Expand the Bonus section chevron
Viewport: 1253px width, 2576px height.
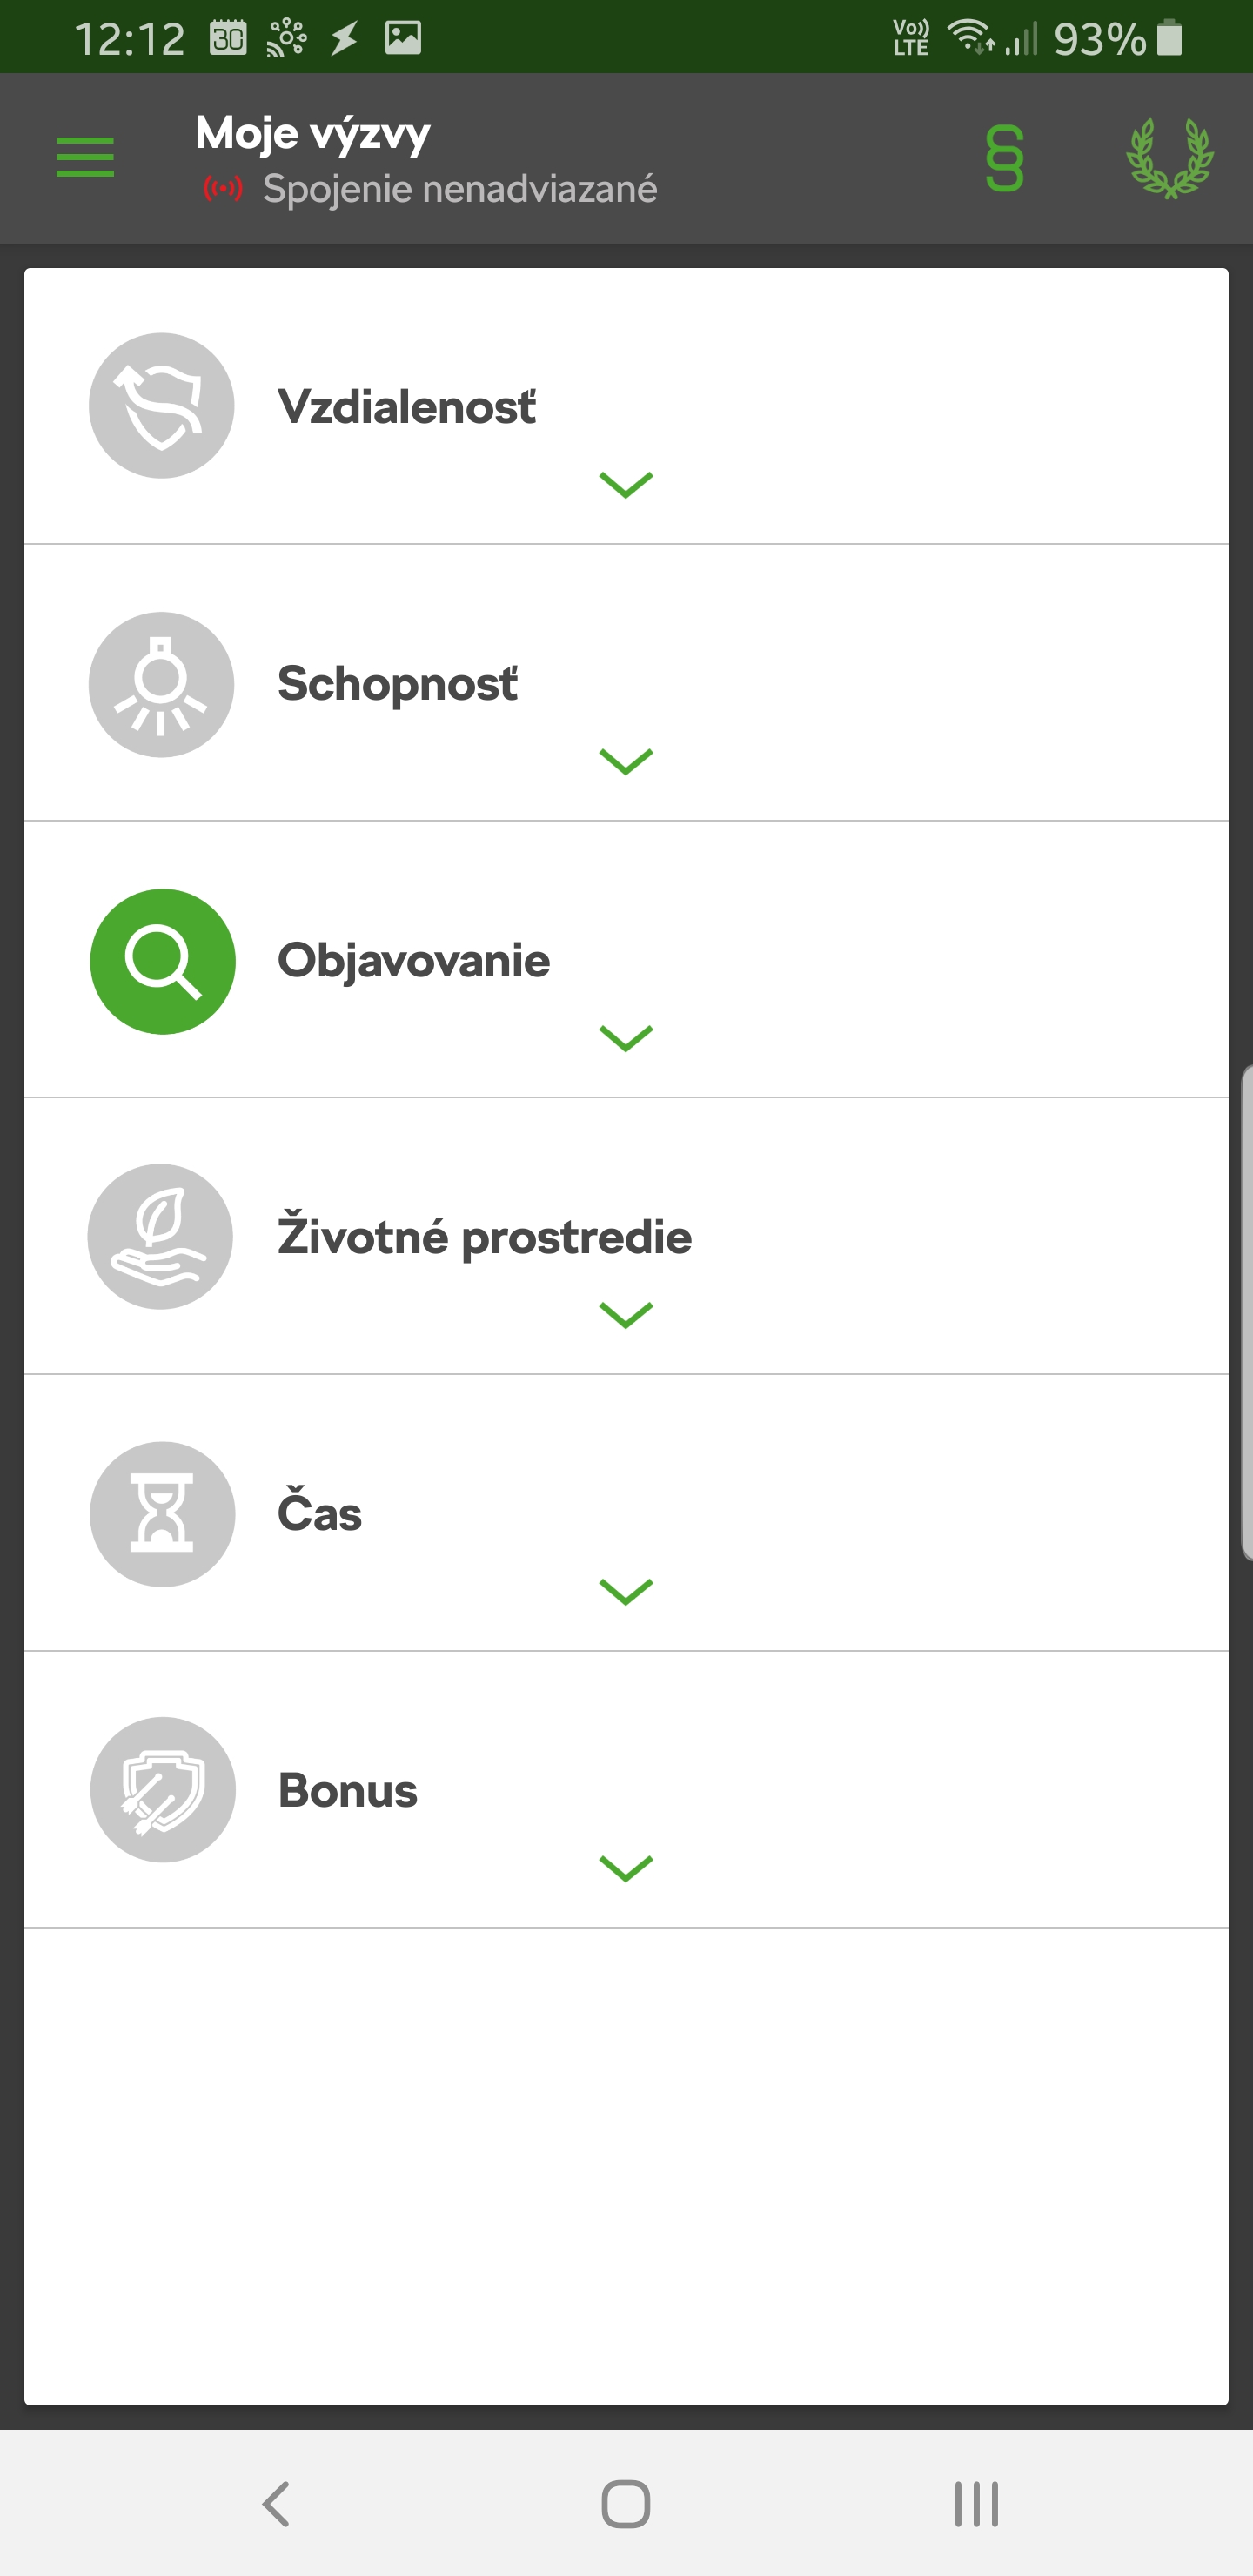coord(626,1868)
